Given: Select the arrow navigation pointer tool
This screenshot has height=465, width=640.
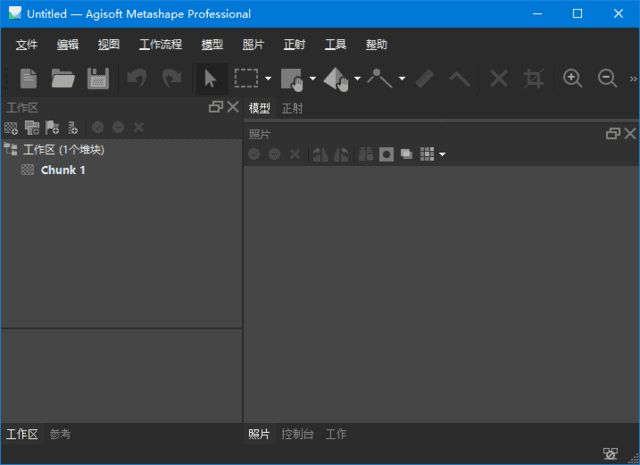Looking at the screenshot, I should click(x=210, y=78).
